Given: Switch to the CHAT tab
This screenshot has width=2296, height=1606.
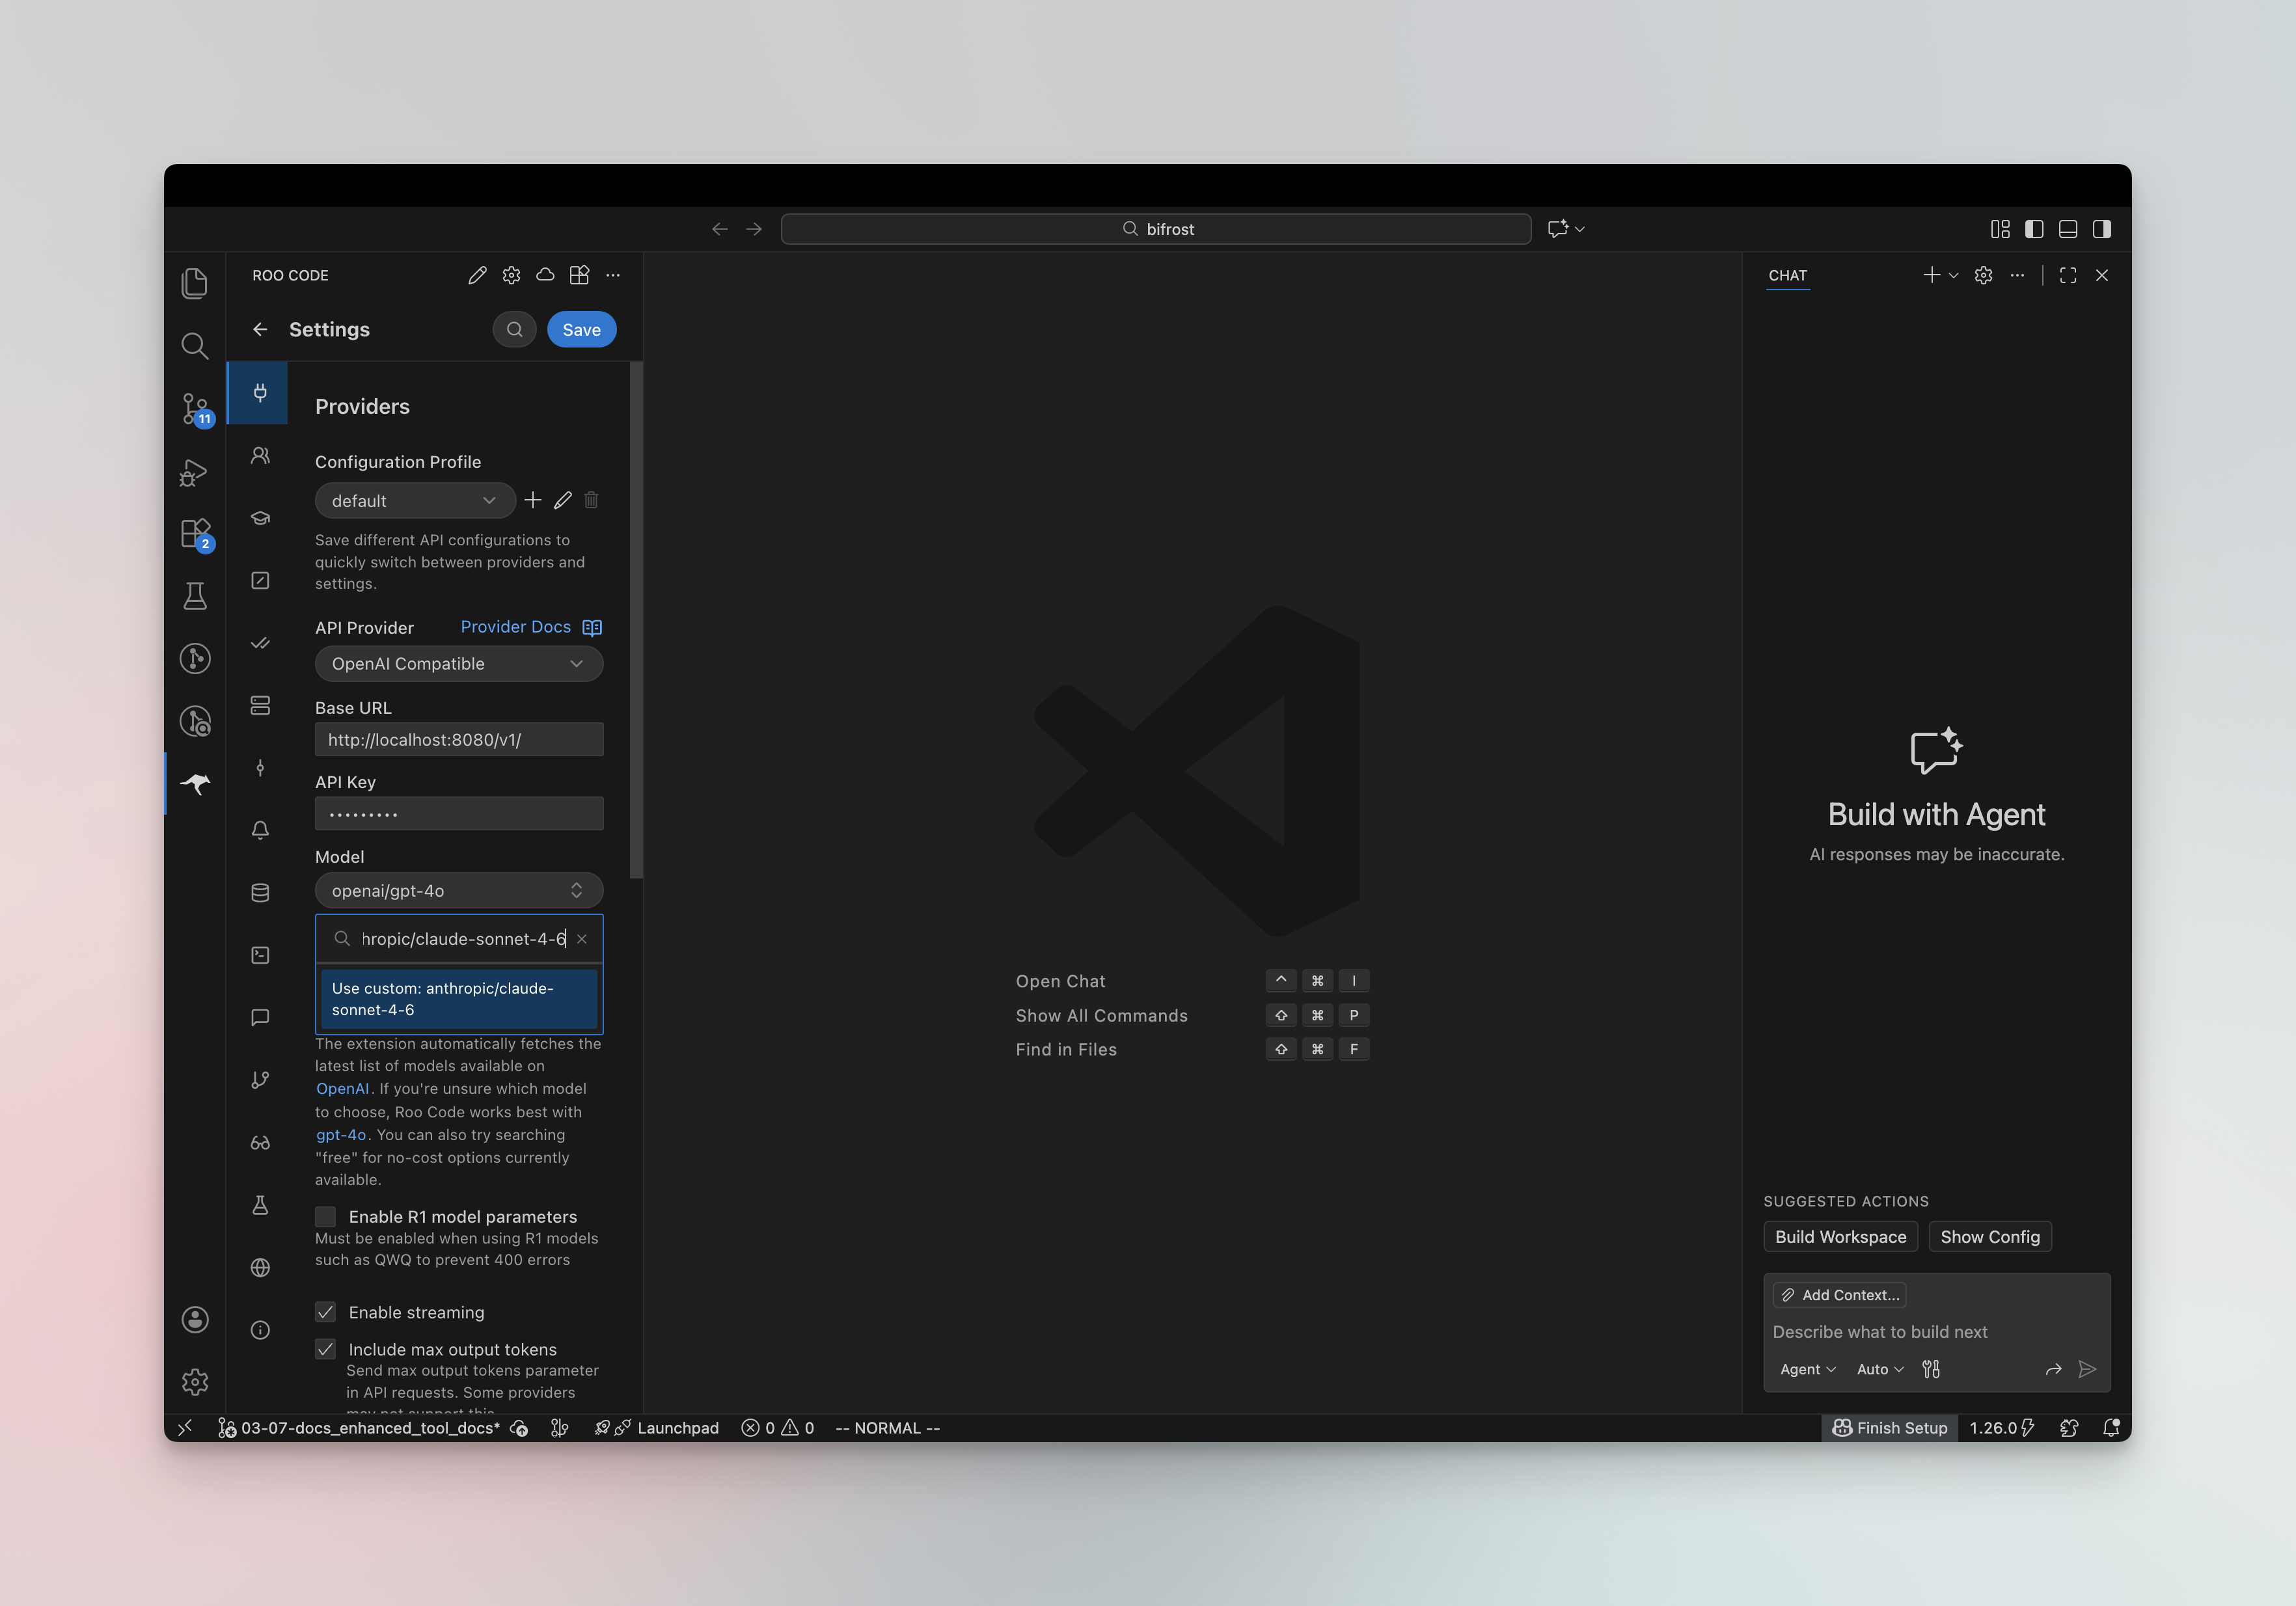Looking at the screenshot, I should coord(1787,275).
